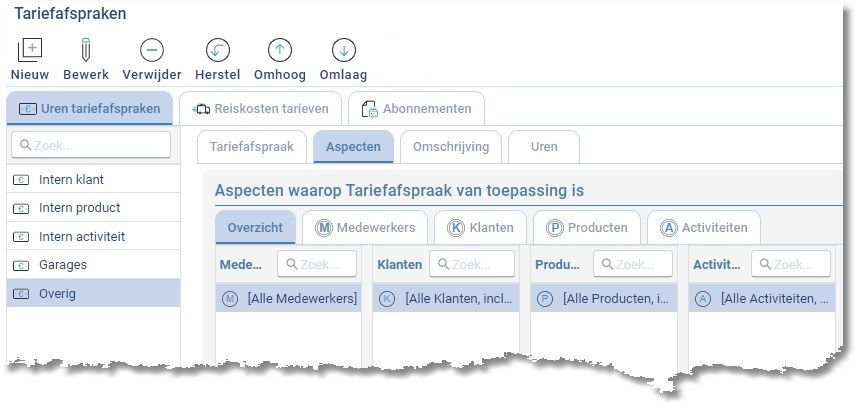This screenshot has height=407, width=857.
Task: Open the Klanten aspect tab
Action: (480, 228)
